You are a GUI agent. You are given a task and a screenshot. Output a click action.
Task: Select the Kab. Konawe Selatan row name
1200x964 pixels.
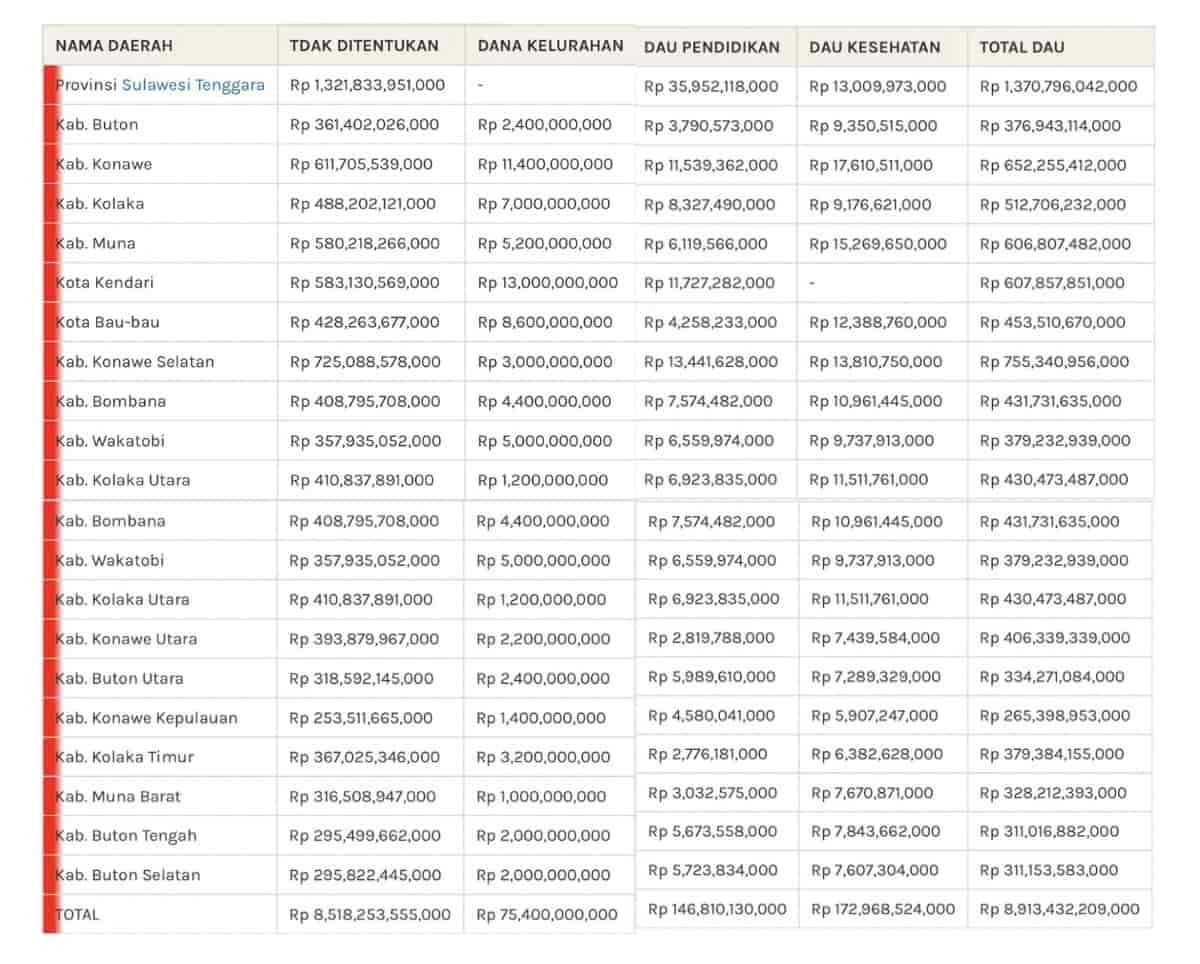pos(135,362)
